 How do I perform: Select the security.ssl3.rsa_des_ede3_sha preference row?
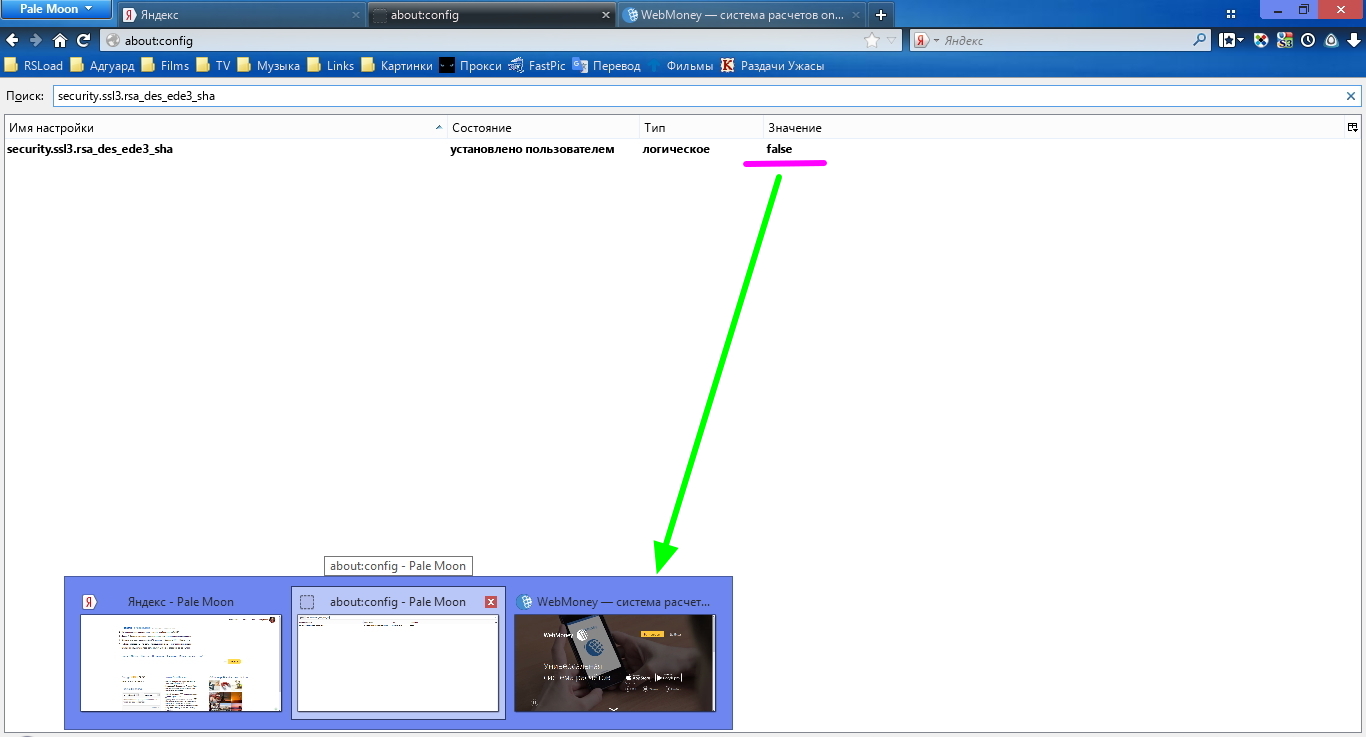(682, 149)
